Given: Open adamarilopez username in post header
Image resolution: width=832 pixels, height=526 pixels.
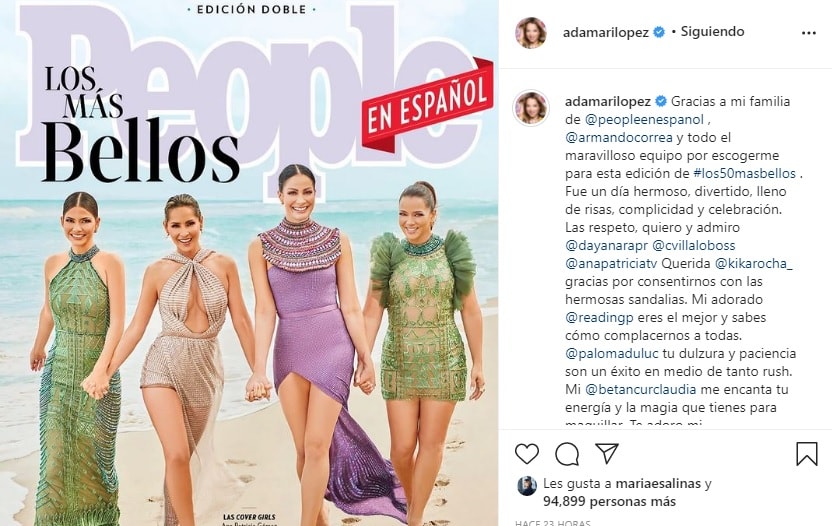Looking at the screenshot, I should point(605,32).
